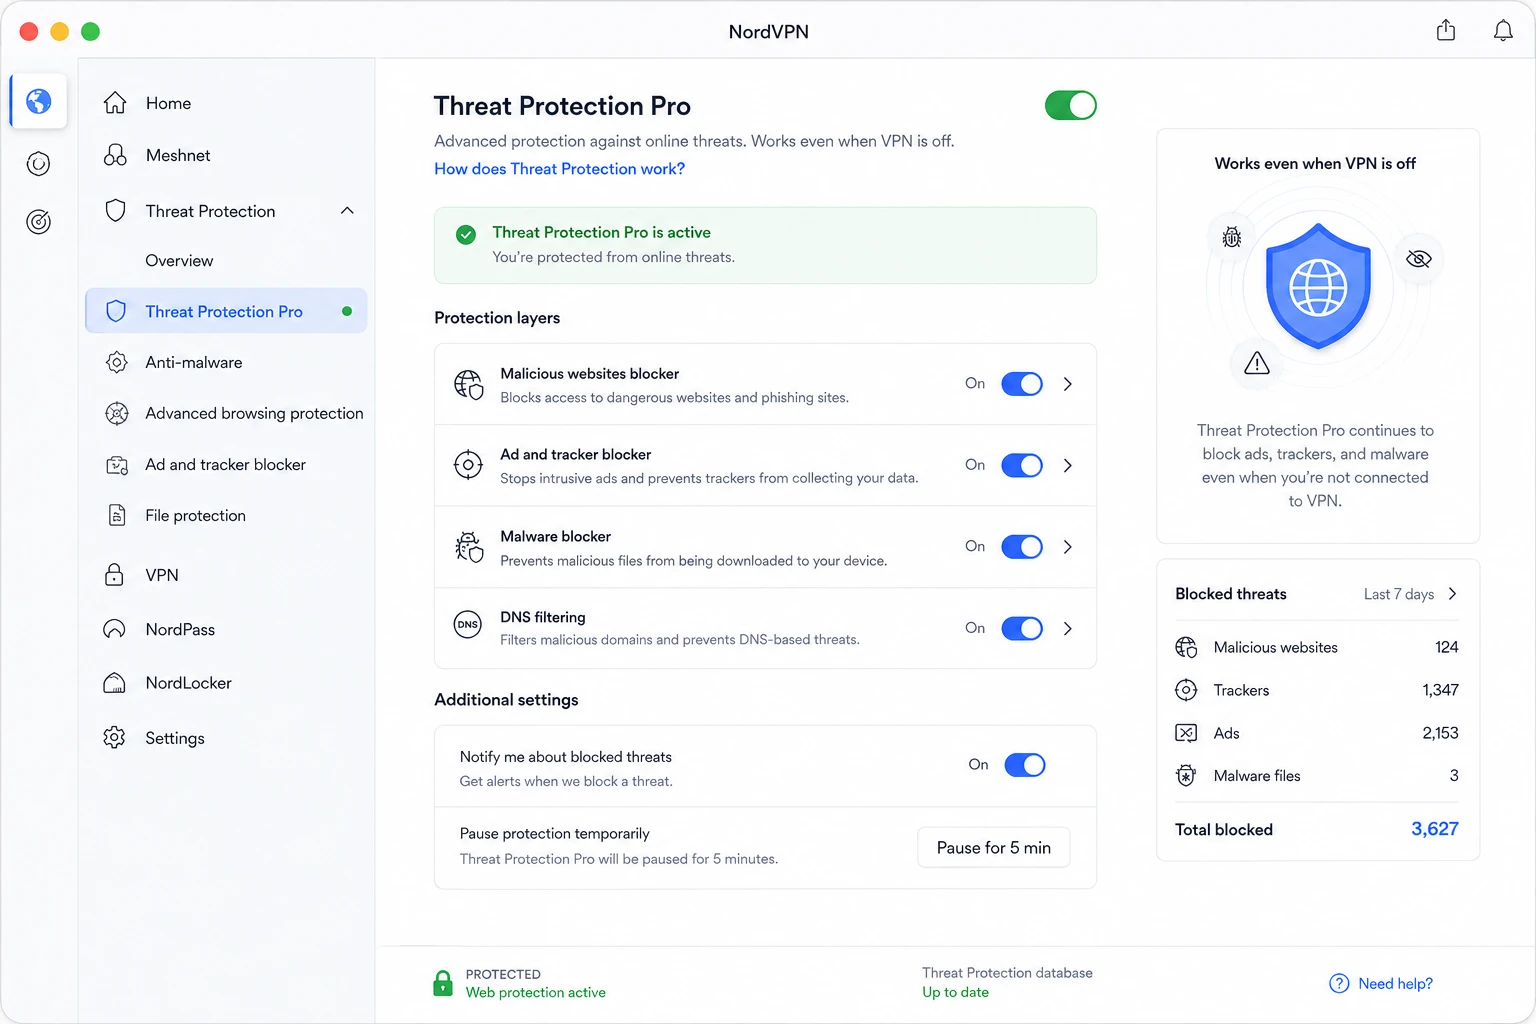Disable the DNS filtering switch
This screenshot has height=1024, width=1536.
pyautogui.click(x=1022, y=628)
